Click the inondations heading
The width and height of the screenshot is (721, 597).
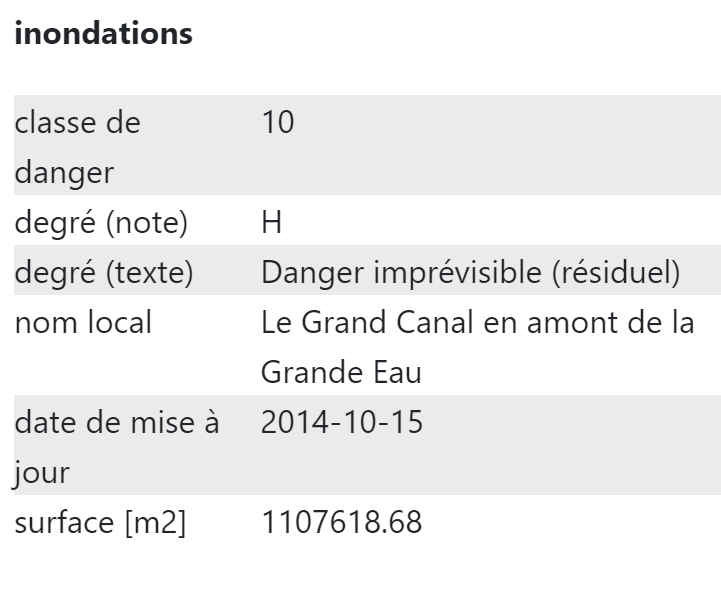[103, 34]
